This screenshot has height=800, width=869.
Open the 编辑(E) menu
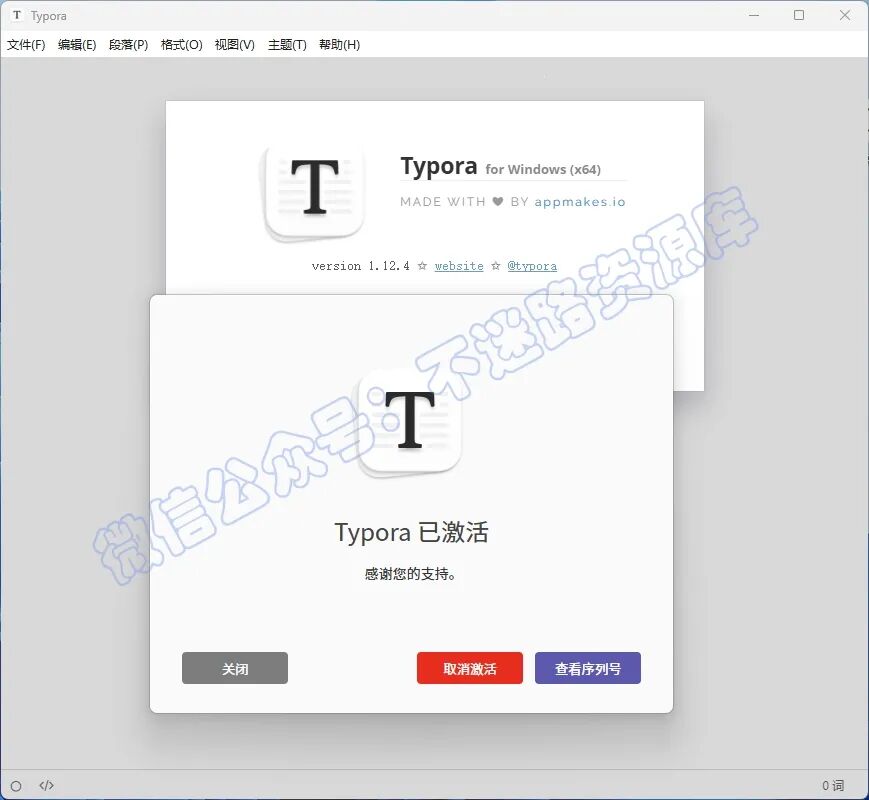pyautogui.click(x=77, y=45)
